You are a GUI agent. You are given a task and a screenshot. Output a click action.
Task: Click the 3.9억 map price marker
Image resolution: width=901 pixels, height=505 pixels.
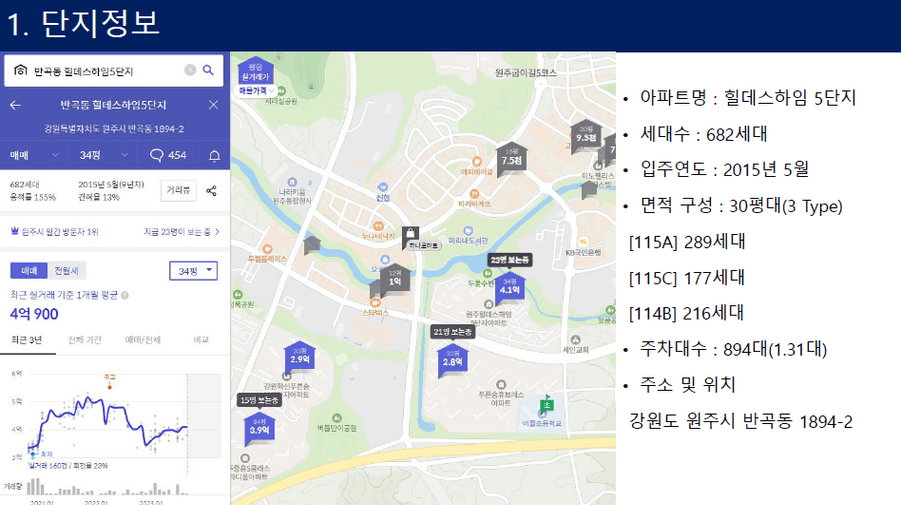(x=259, y=429)
